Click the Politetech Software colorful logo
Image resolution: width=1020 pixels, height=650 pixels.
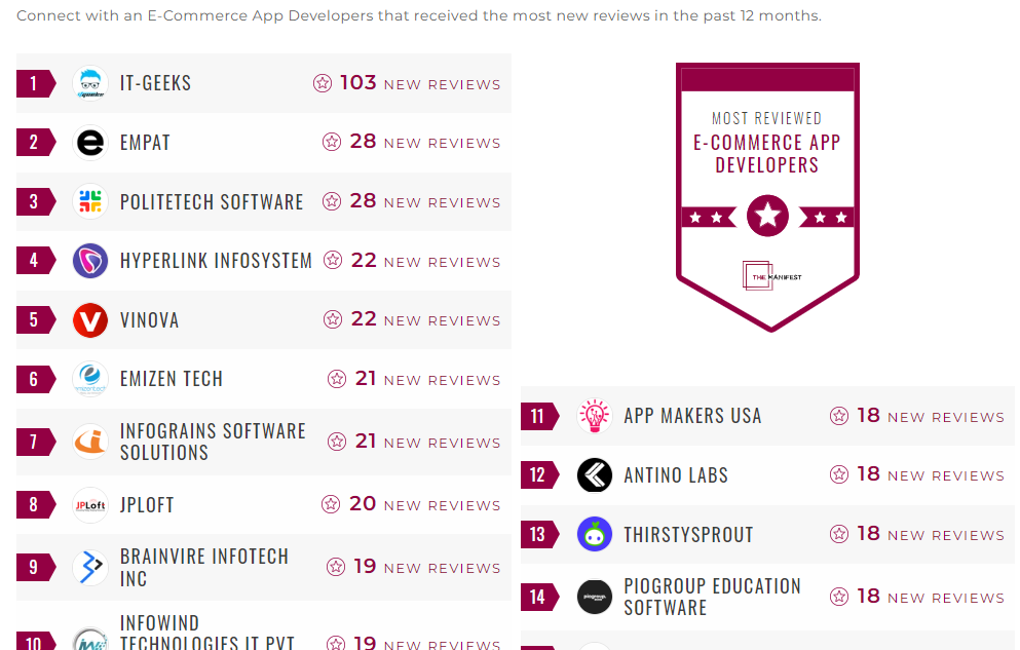(x=90, y=202)
